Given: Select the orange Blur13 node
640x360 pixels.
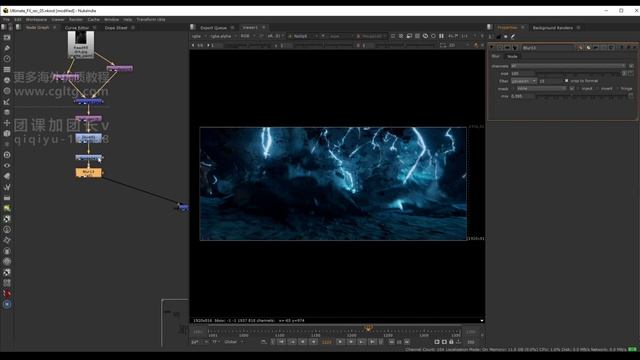Looking at the screenshot, I should tap(89, 173).
